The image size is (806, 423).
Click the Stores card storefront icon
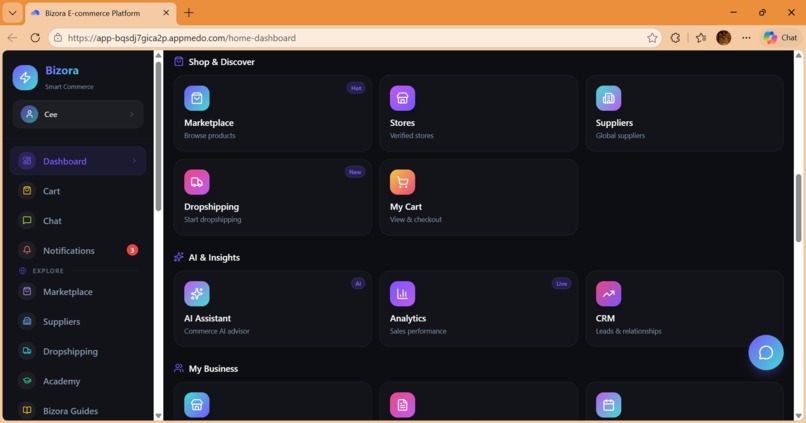402,98
